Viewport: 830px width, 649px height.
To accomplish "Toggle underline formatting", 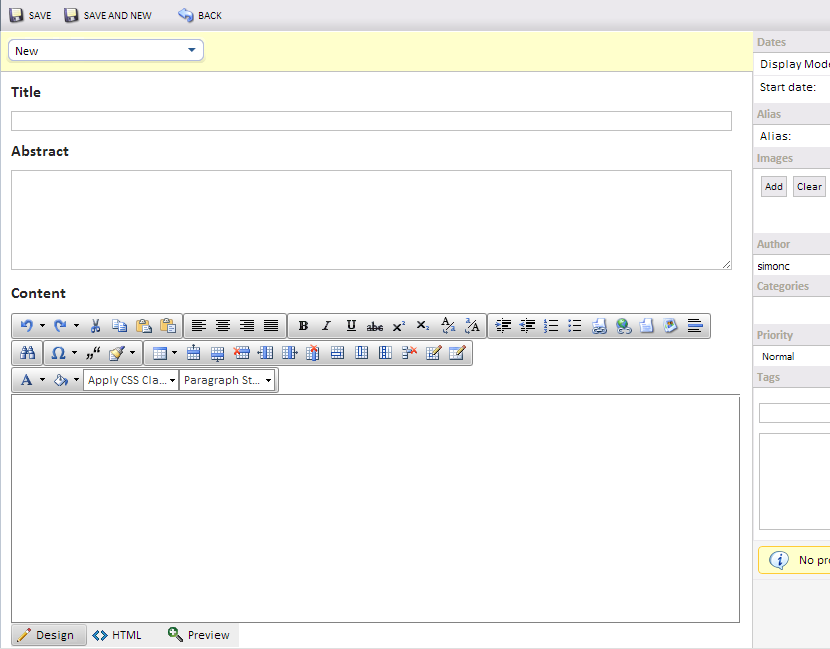I will coord(351,326).
